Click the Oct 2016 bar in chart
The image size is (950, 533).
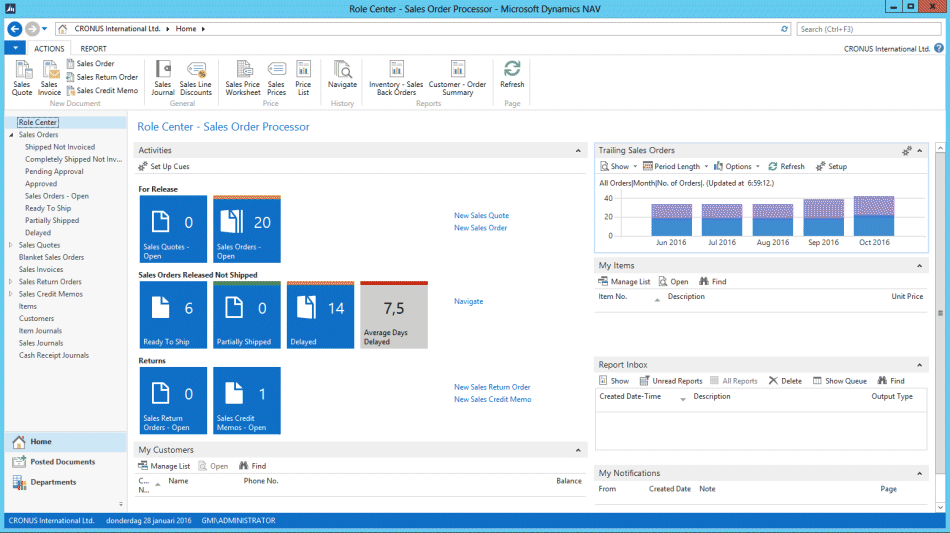coord(874,216)
